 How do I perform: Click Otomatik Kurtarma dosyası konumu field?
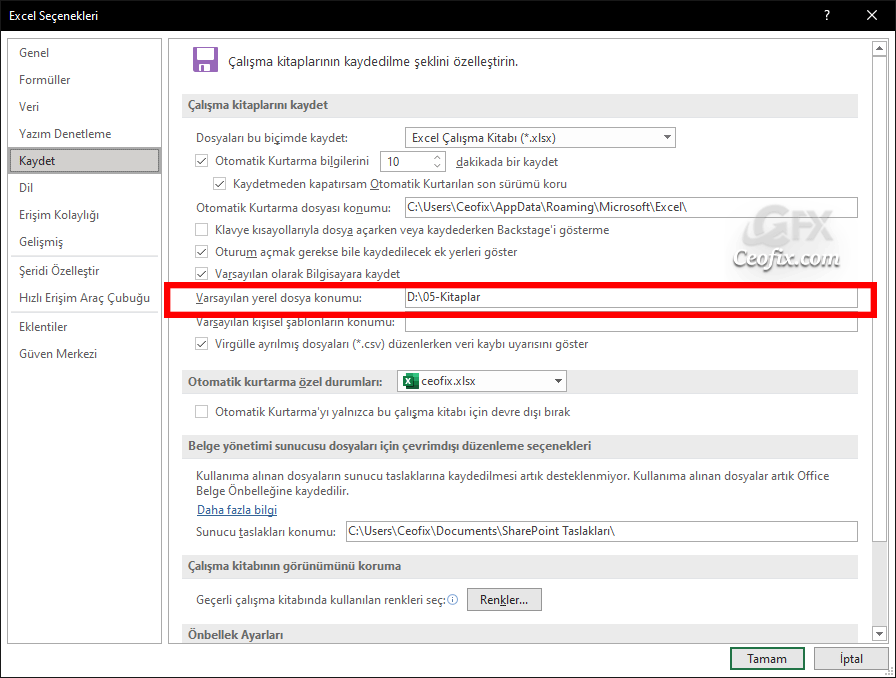coord(631,208)
